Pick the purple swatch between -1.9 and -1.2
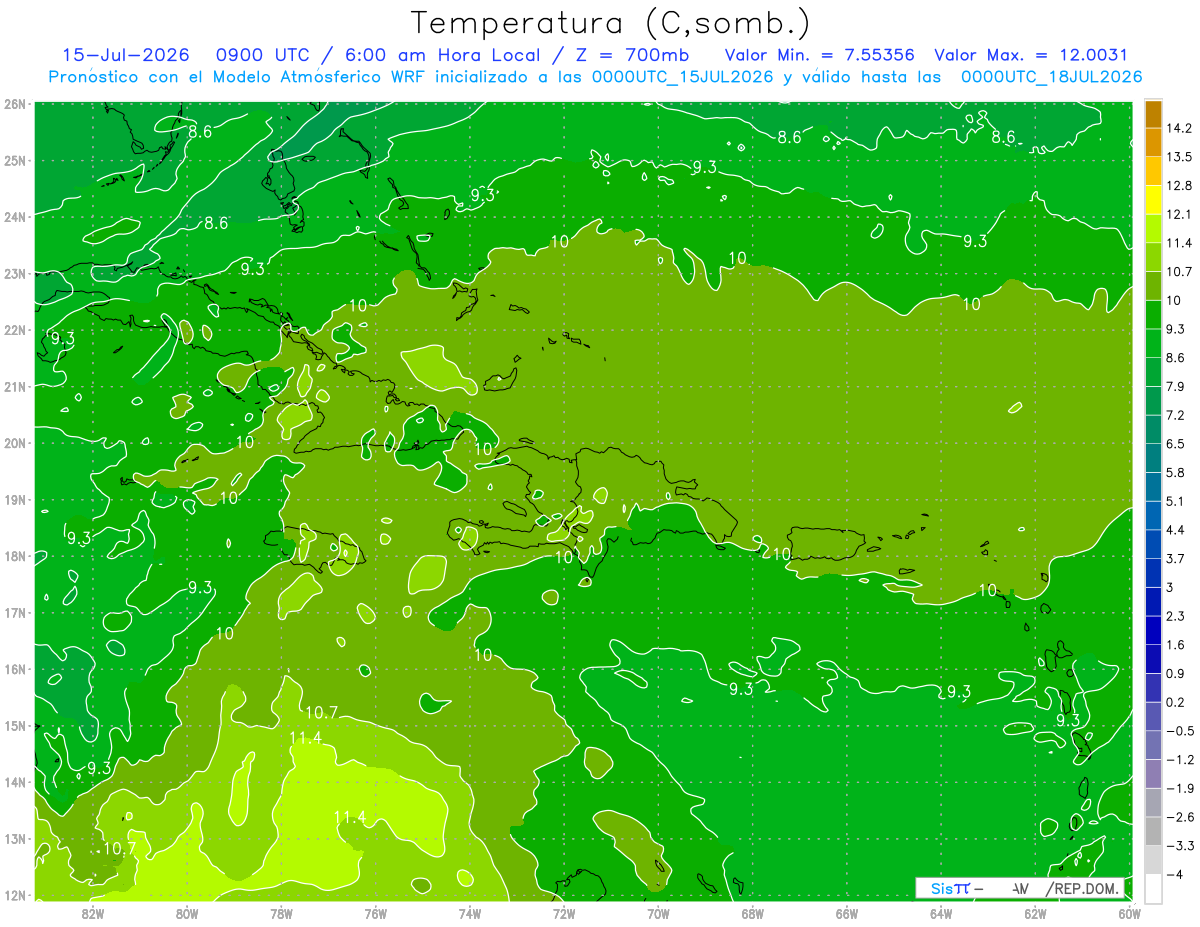The height and width of the screenshot is (927, 1200). 1153,774
